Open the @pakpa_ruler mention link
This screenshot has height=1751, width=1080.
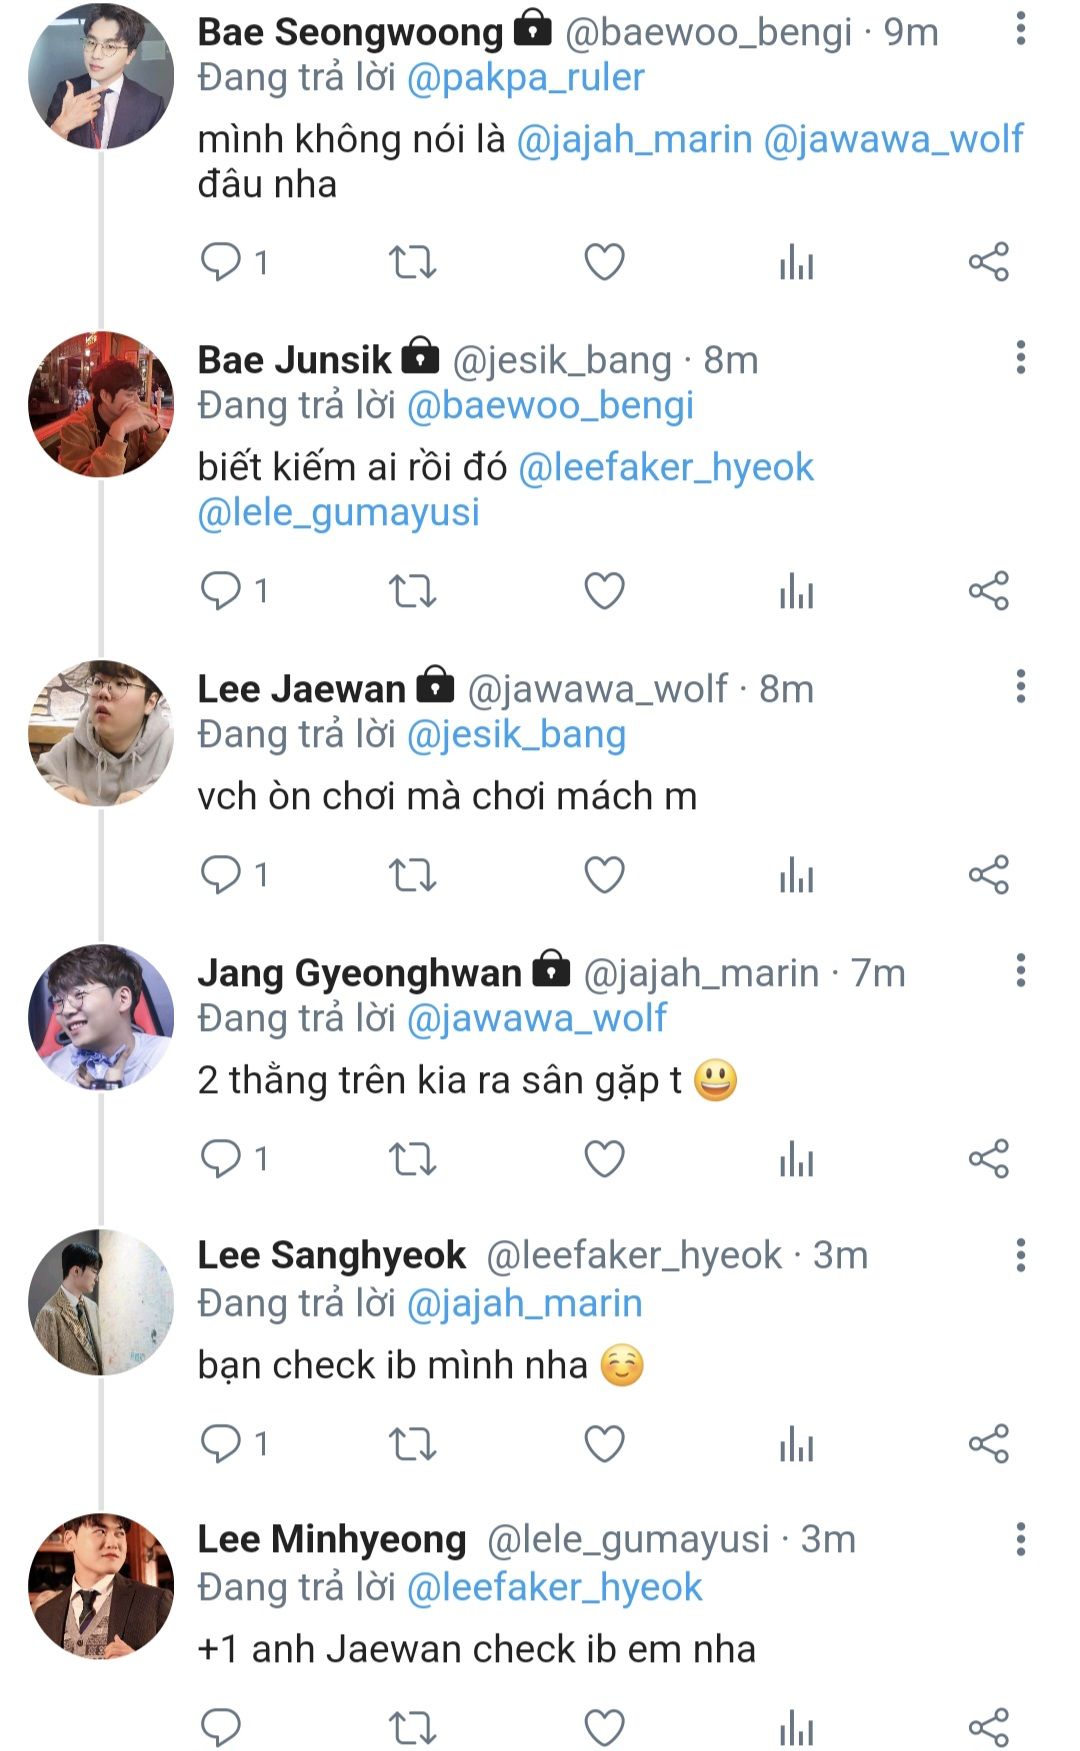point(525,78)
